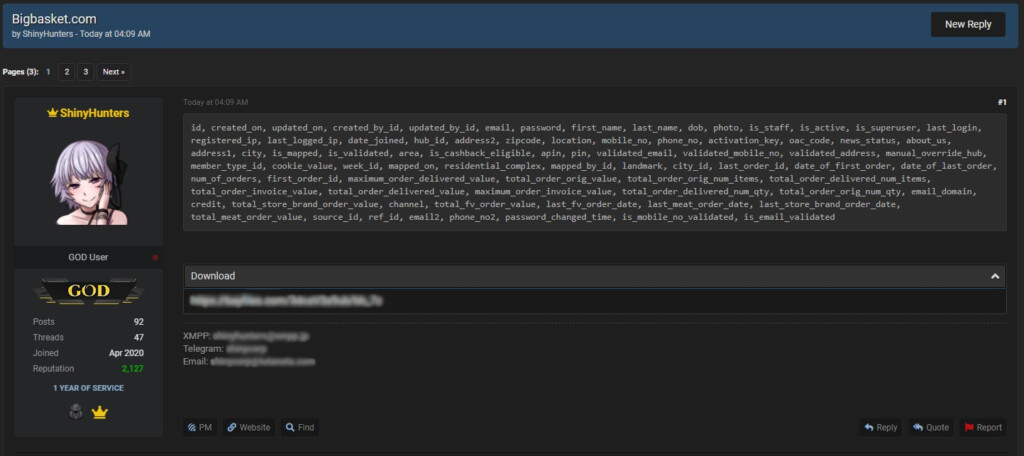Click the Threads count 47
Image resolution: width=1024 pixels, height=456 pixels.
pos(138,337)
